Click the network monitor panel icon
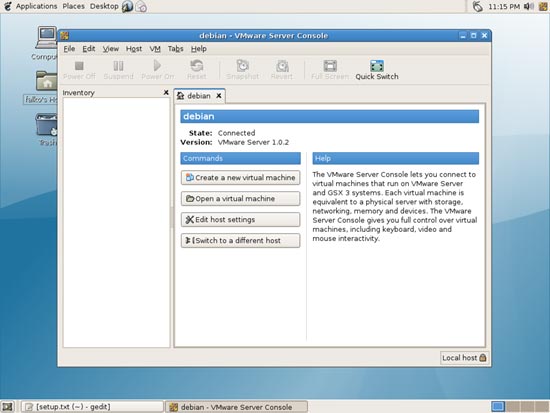 [x=477, y=6]
